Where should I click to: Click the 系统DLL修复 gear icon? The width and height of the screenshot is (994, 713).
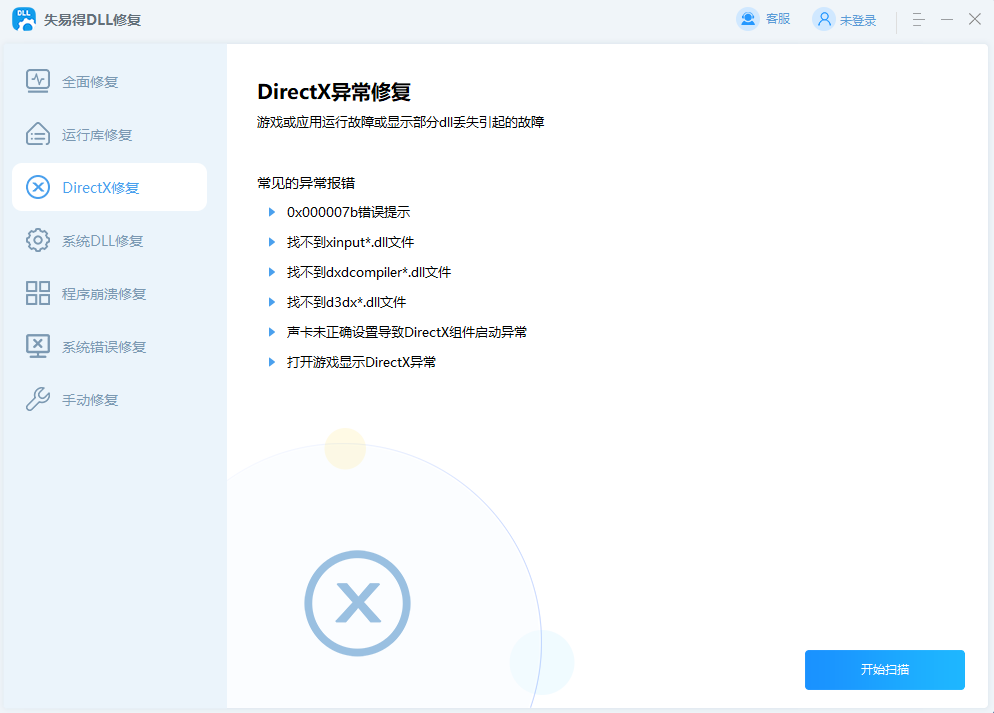pyautogui.click(x=37, y=240)
